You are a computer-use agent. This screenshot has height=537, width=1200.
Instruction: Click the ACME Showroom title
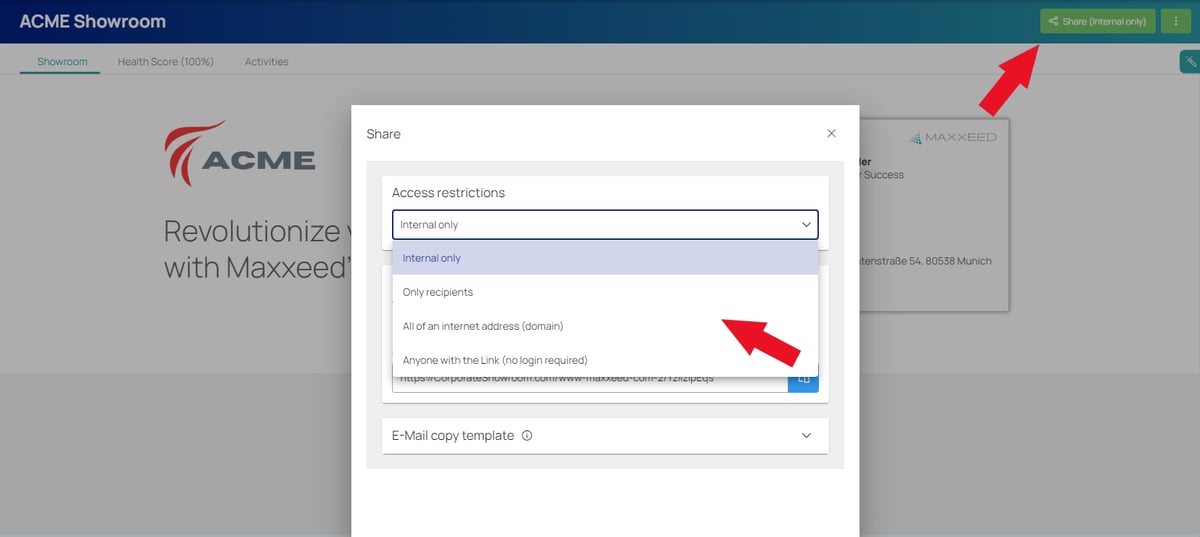coord(93,21)
